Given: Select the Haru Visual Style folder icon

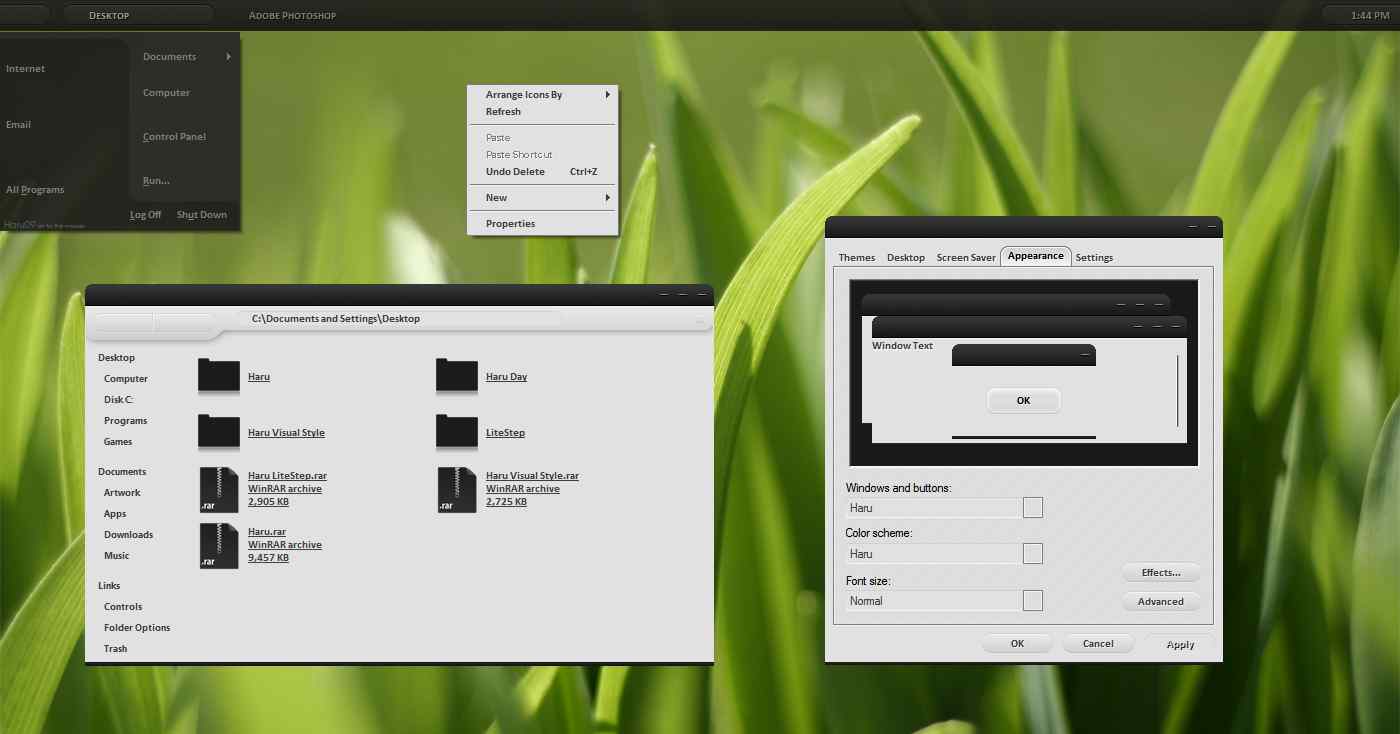Looking at the screenshot, I should (x=218, y=431).
